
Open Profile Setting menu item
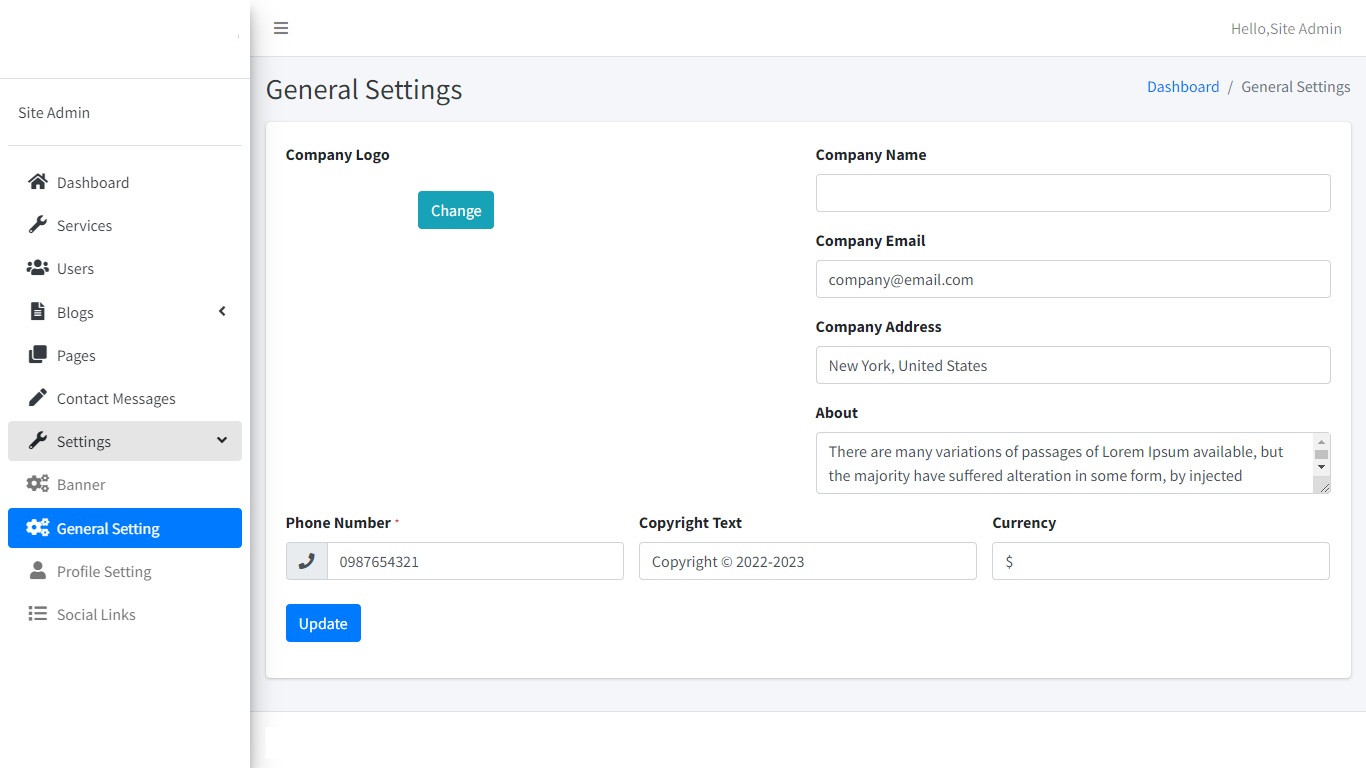(x=104, y=571)
